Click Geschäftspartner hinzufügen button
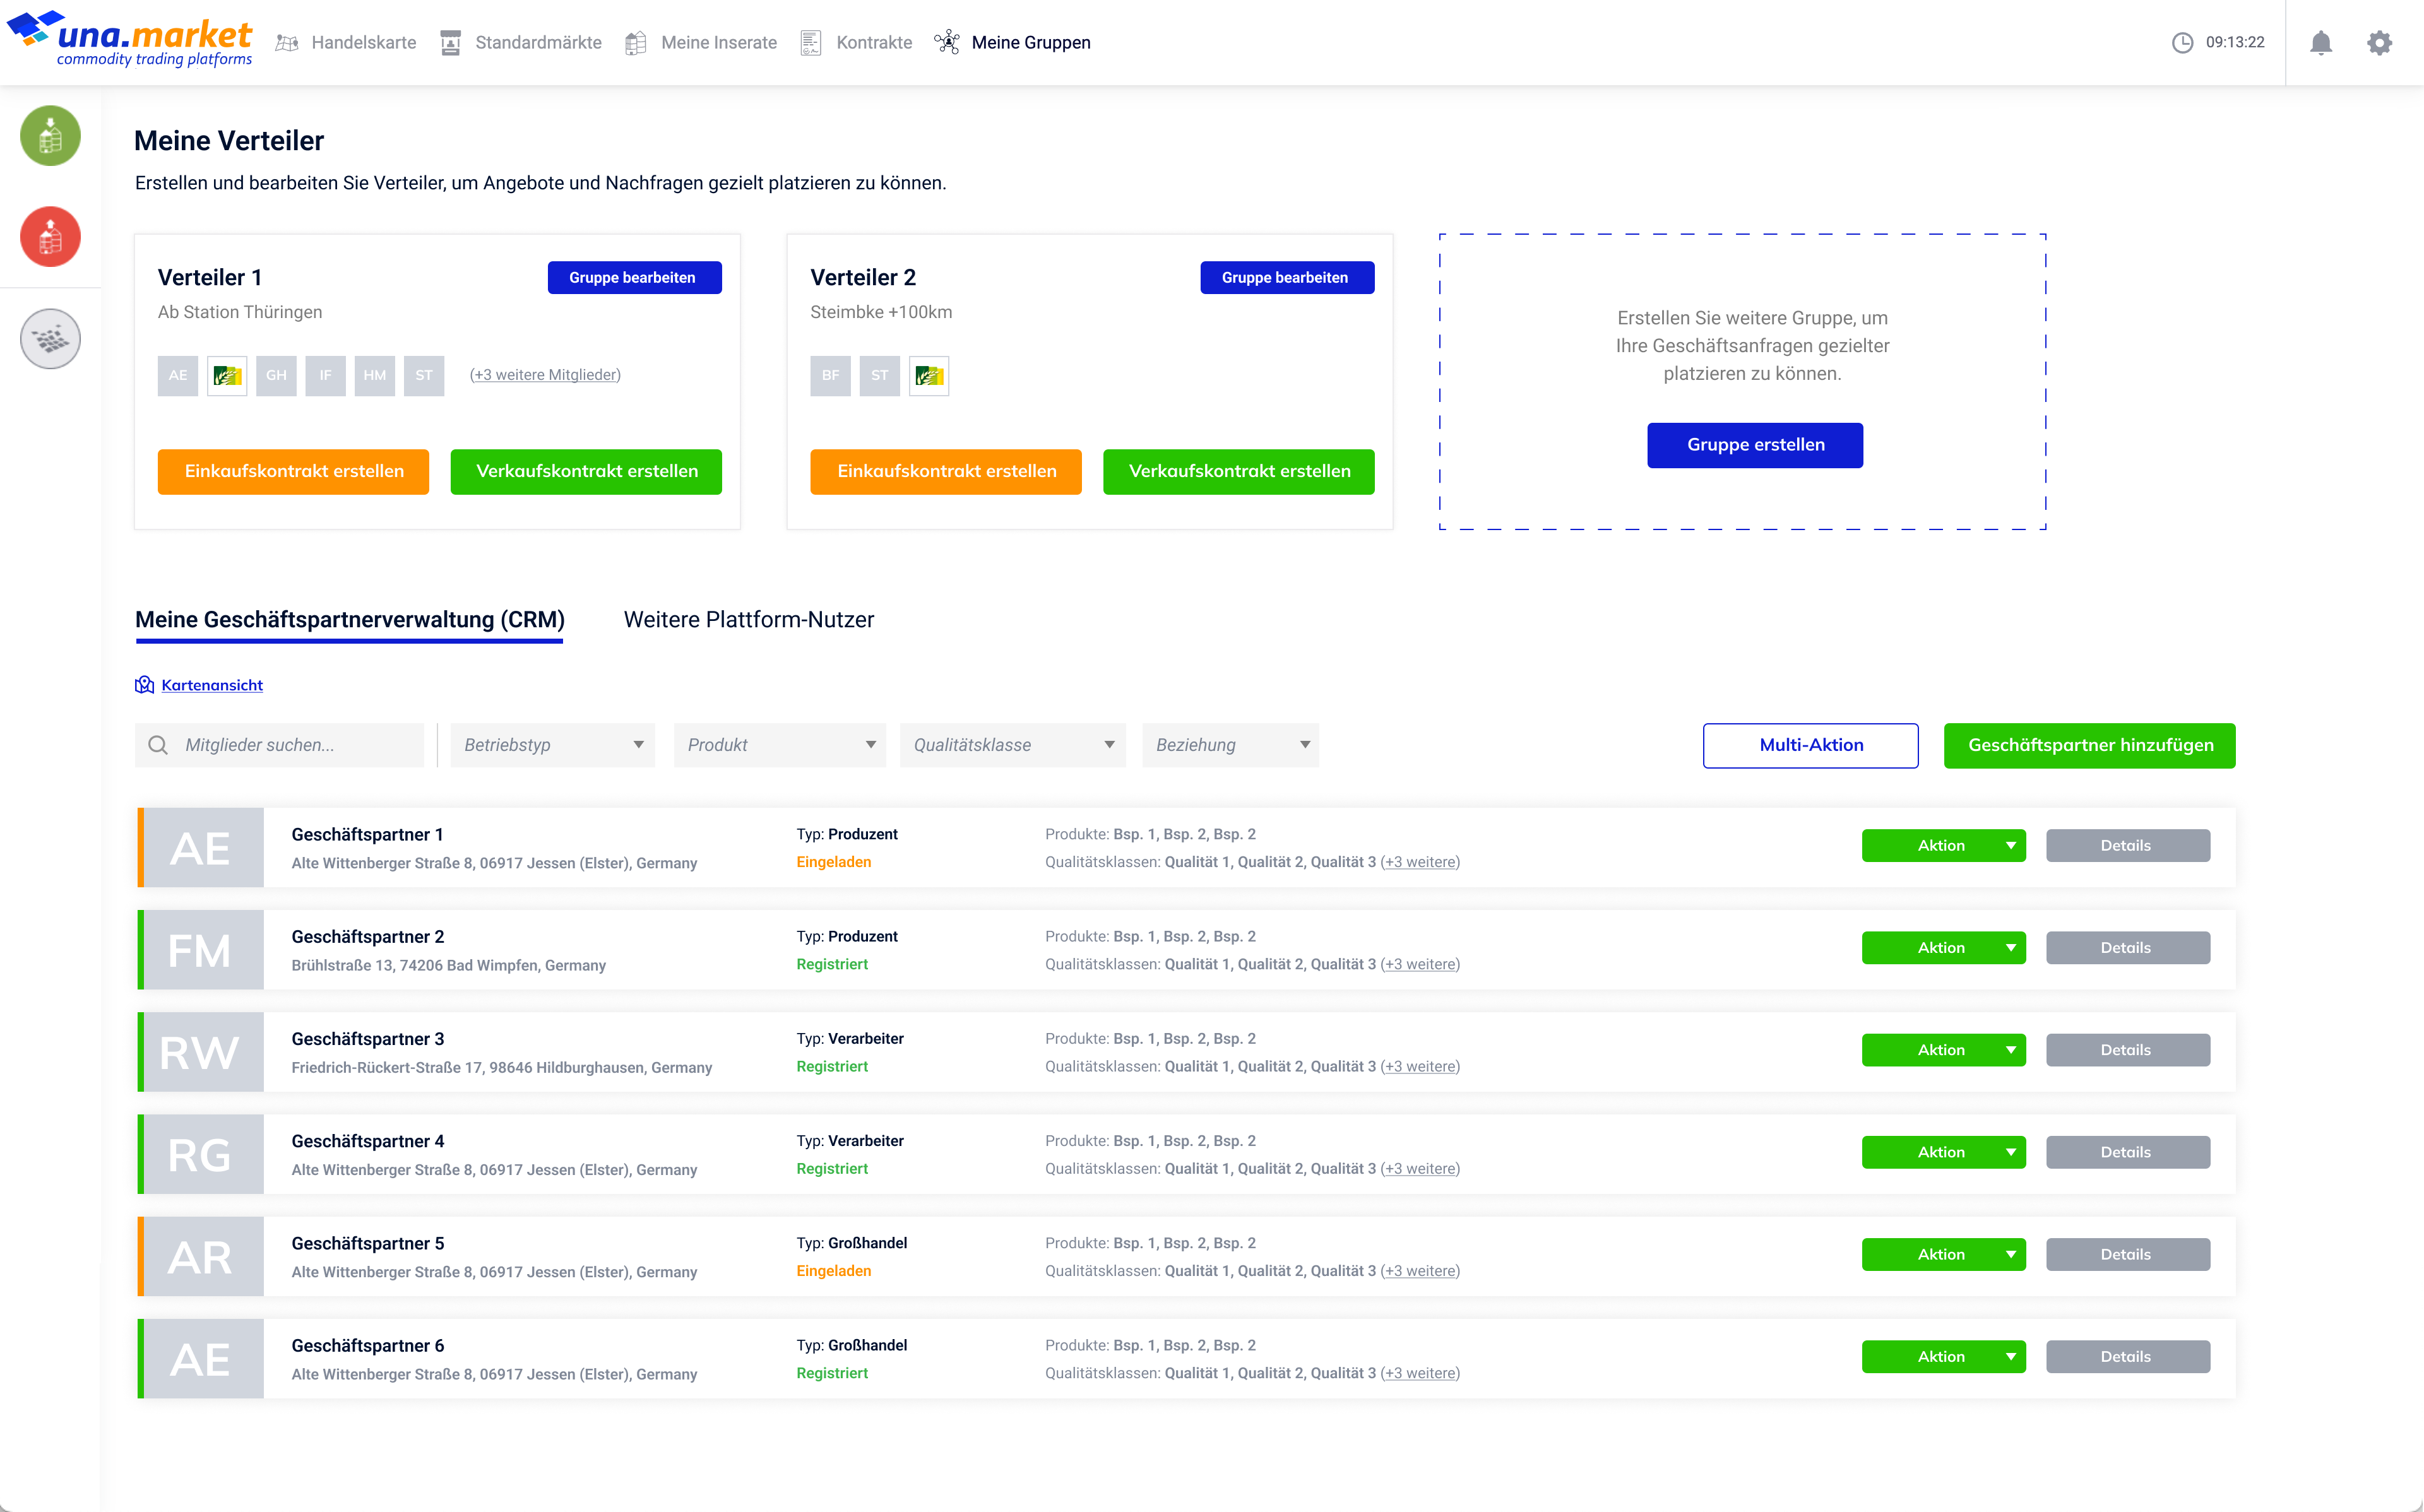This screenshot has height=1512, width=2424. point(2089,745)
